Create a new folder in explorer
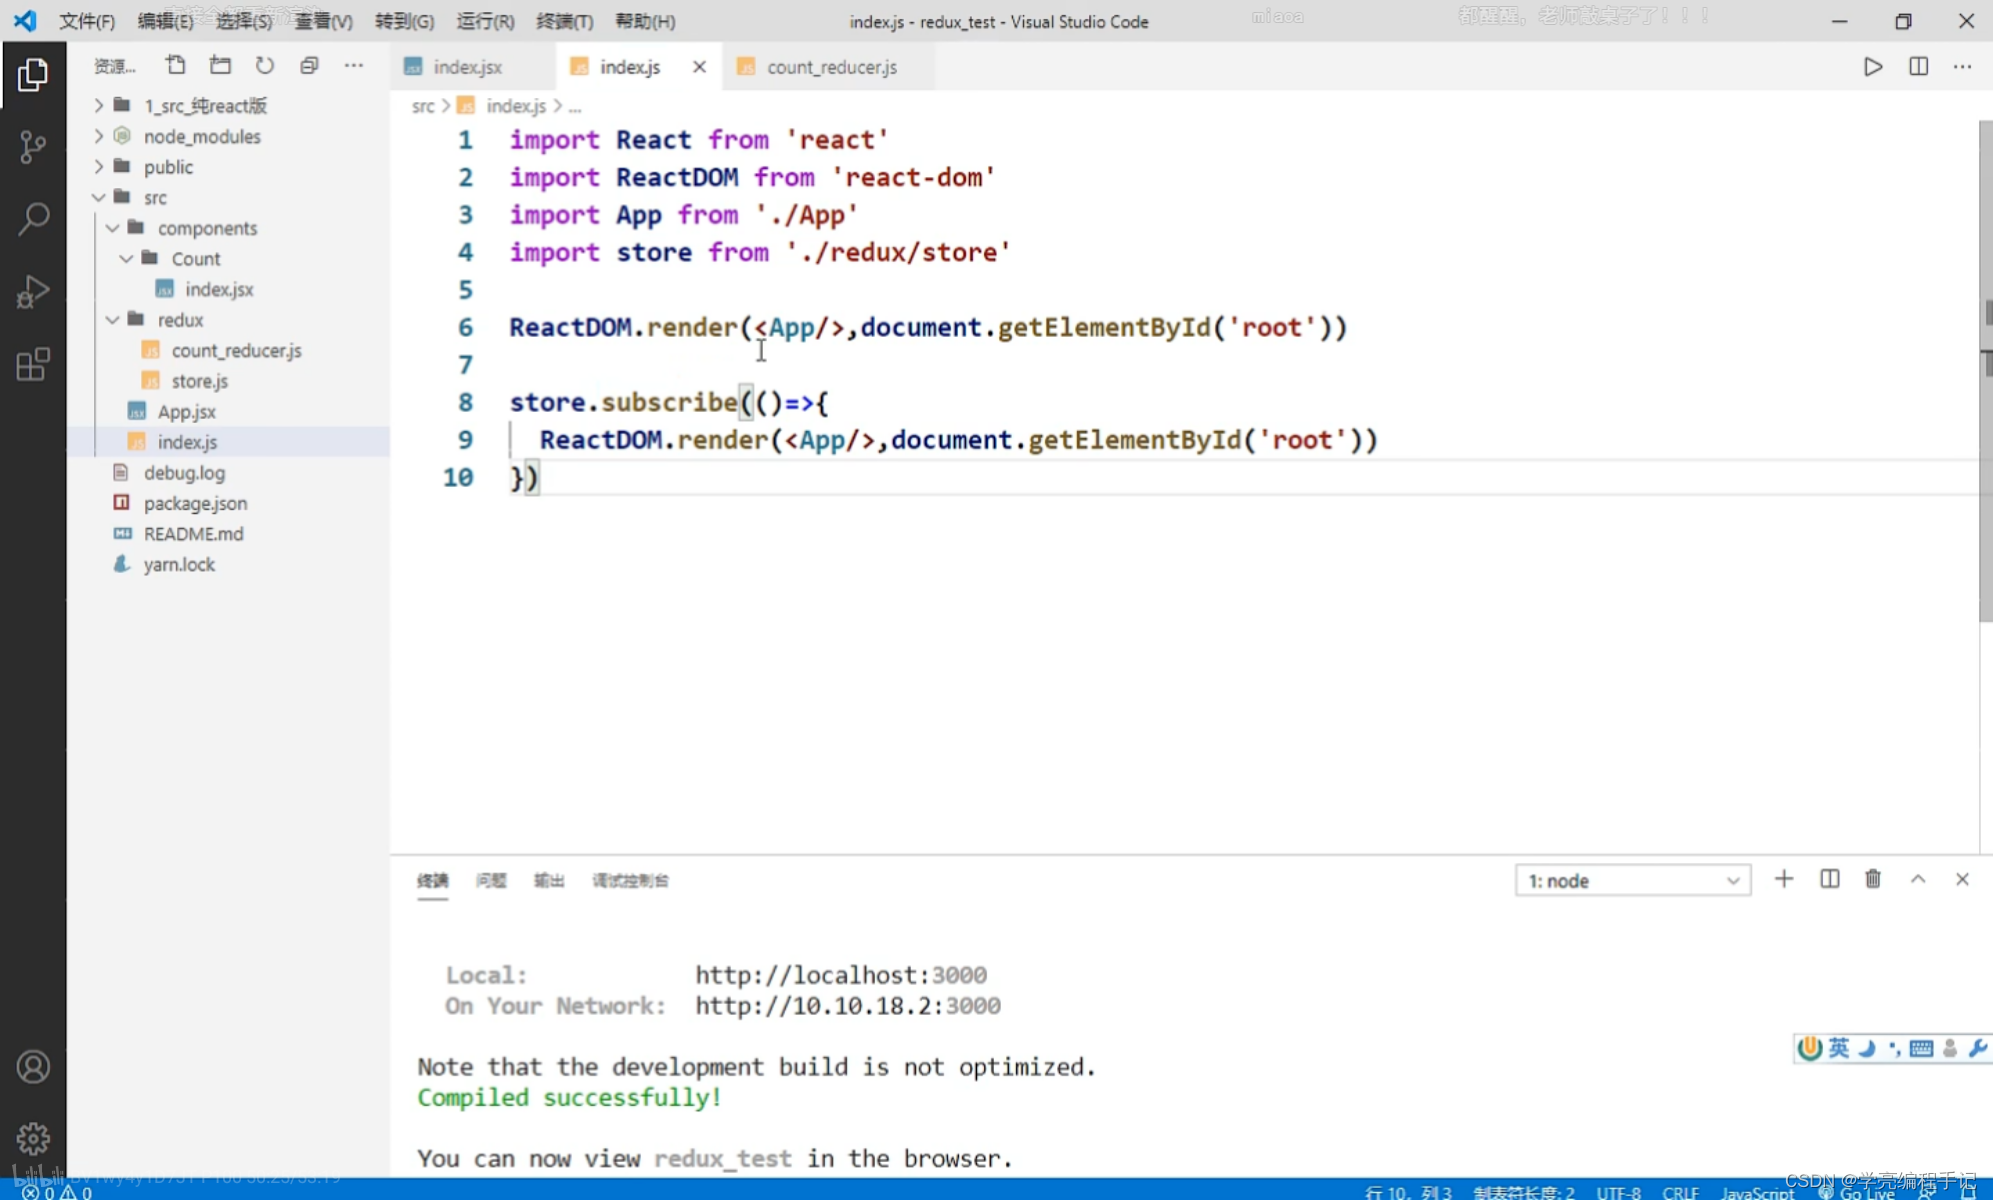 [x=220, y=66]
